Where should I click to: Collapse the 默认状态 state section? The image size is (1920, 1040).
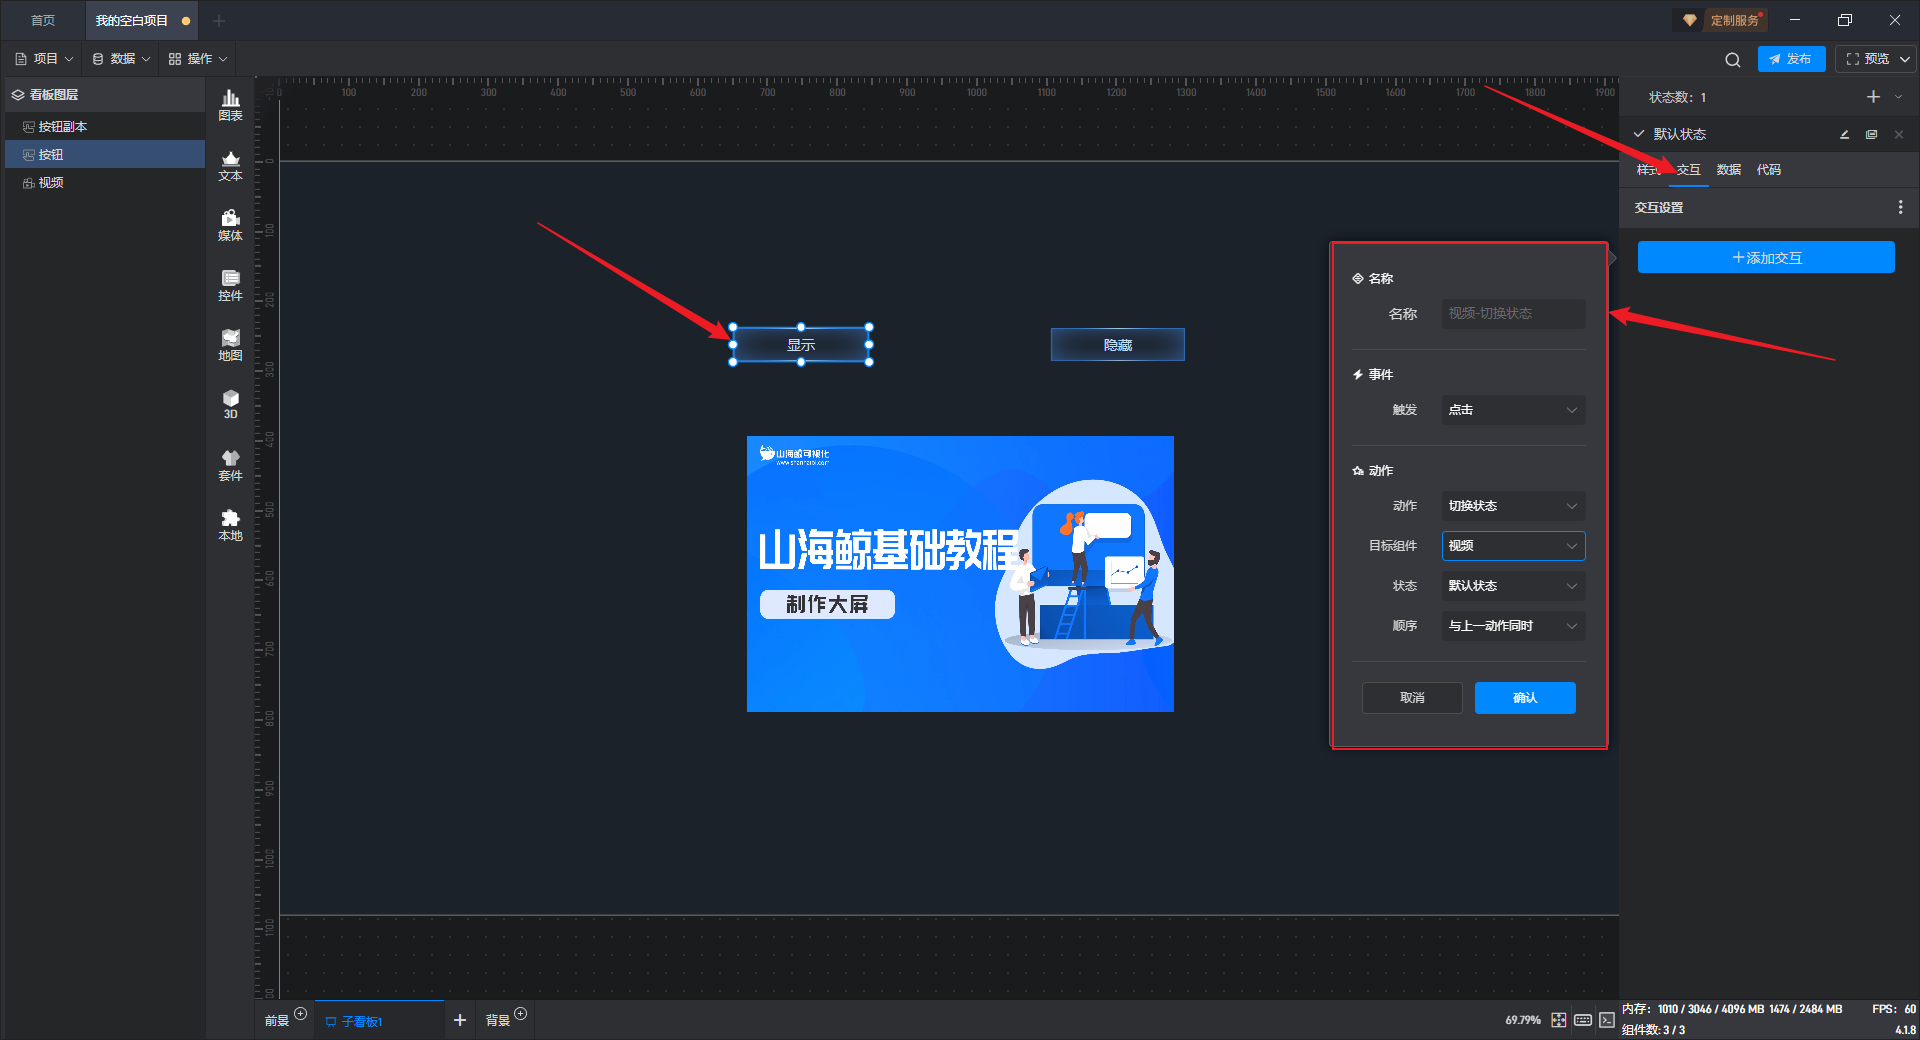point(1638,134)
